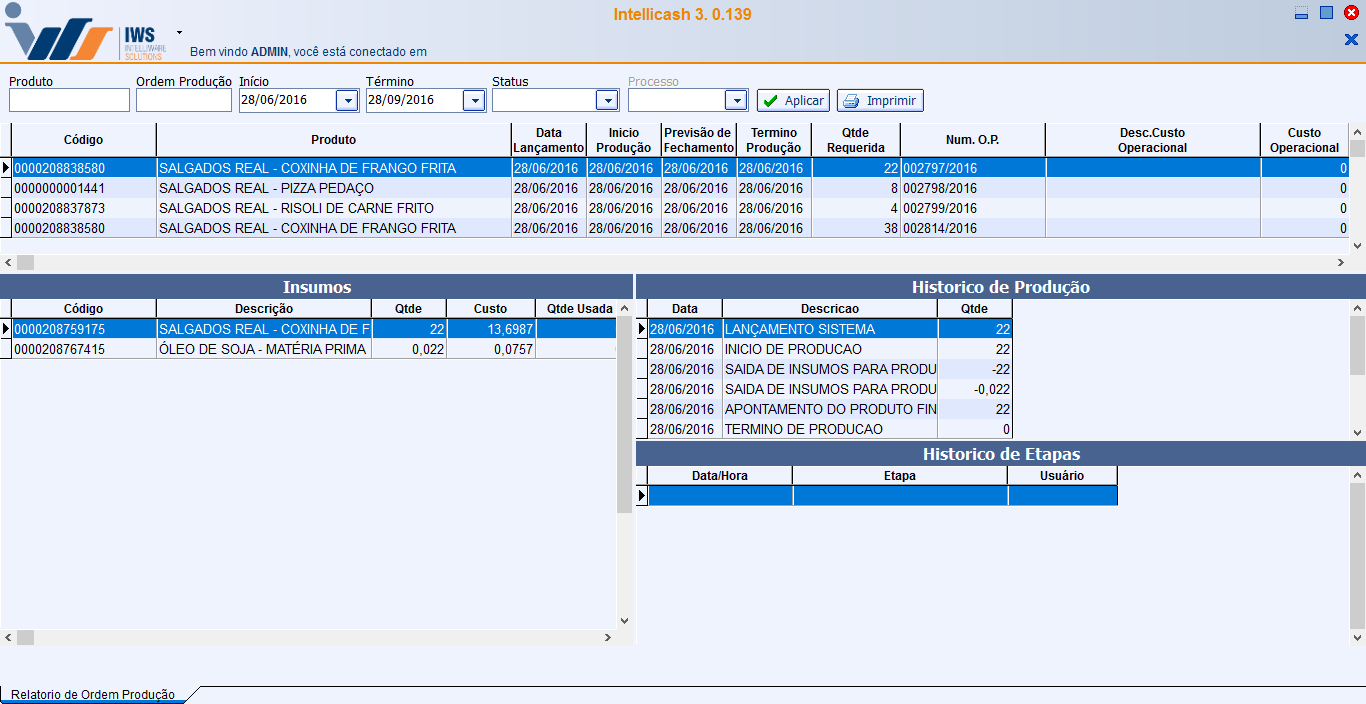Click product code 000000001441
The width and height of the screenshot is (1366, 704).
pos(83,188)
